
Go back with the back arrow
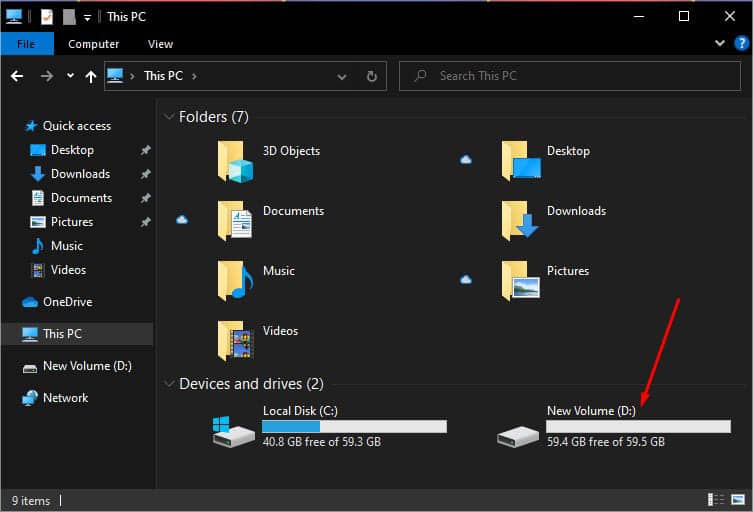(x=17, y=76)
